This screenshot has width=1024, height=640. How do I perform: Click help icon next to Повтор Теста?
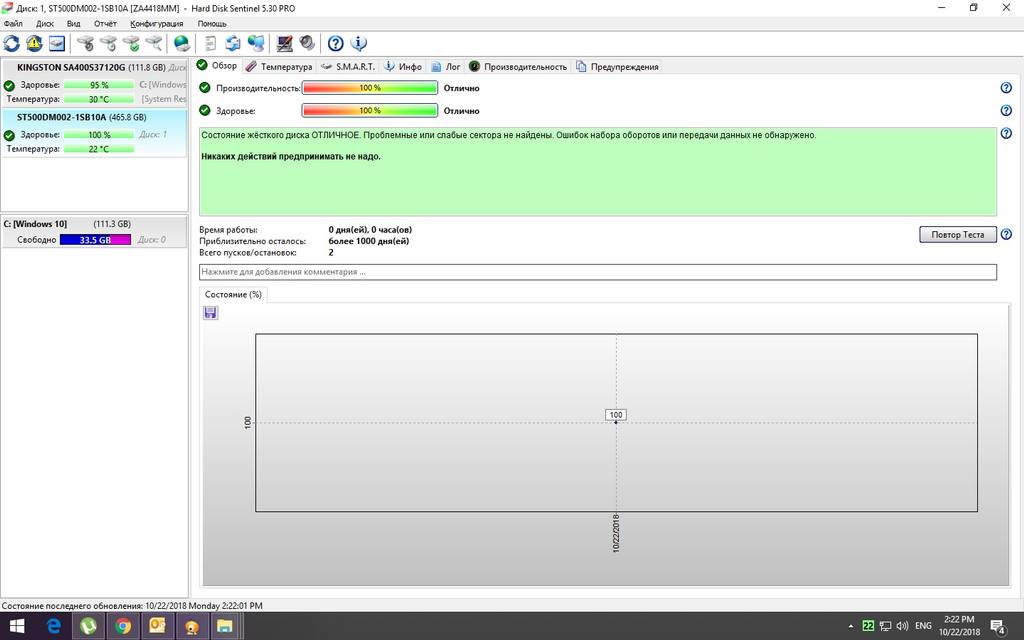(x=1006, y=234)
